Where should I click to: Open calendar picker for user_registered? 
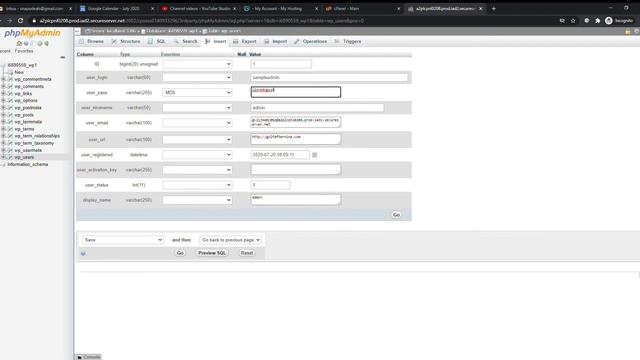pyautogui.click(x=314, y=155)
